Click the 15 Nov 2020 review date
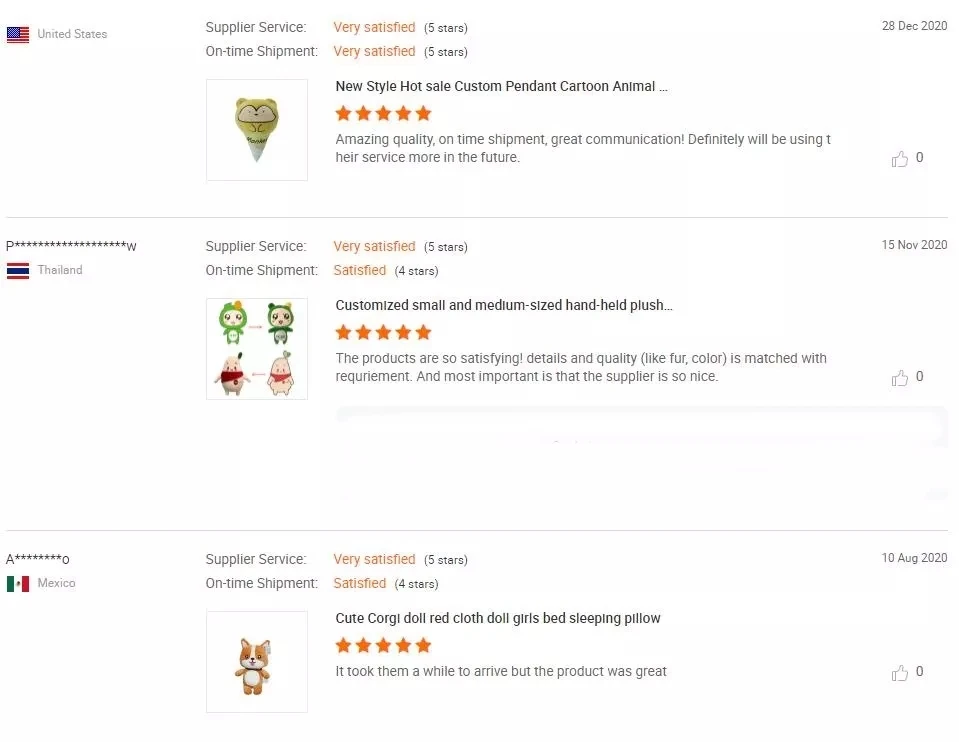Image resolution: width=959 pixels, height=742 pixels. click(x=914, y=245)
